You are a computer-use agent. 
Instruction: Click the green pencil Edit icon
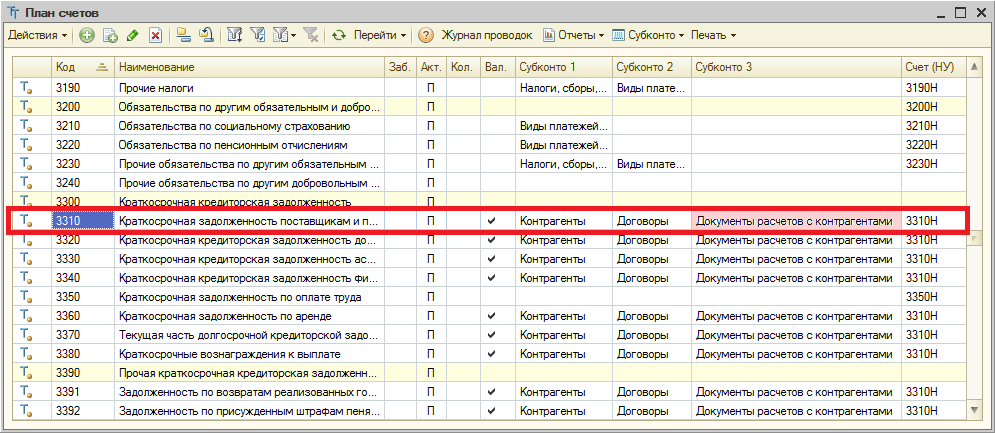pyautogui.click(x=133, y=35)
